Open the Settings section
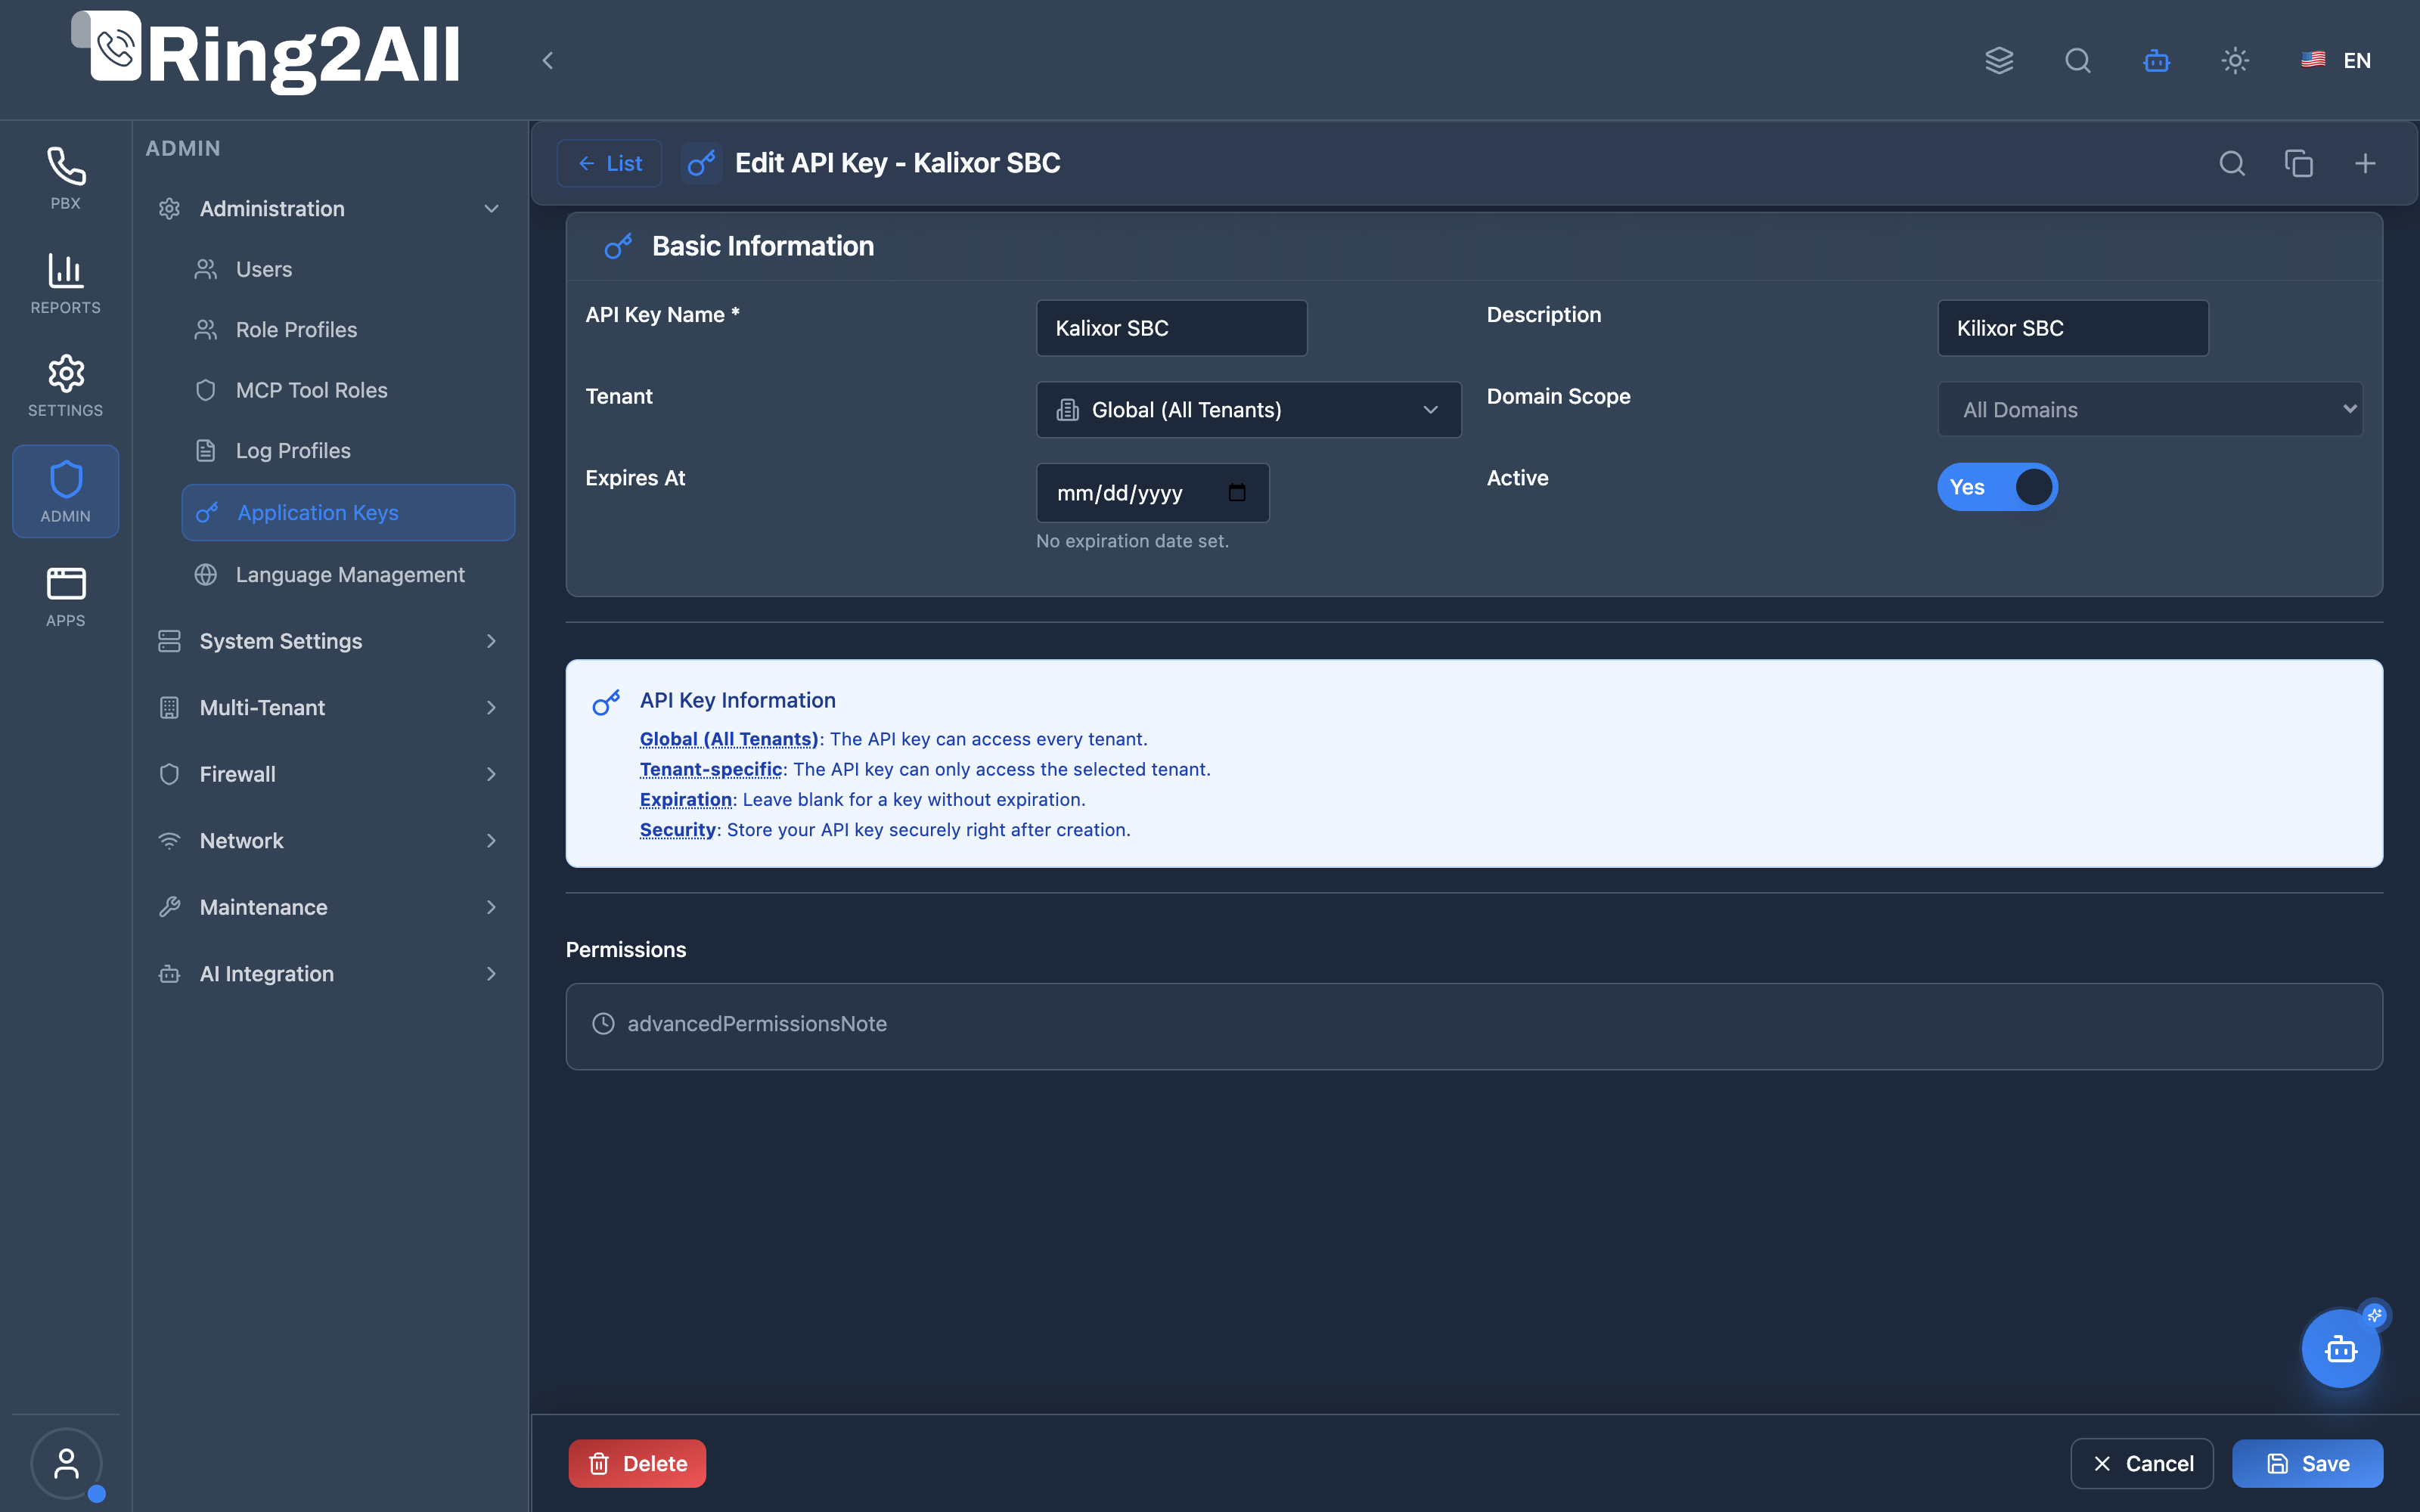This screenshot has height=1512, width=2420. [x=65, y=386]
